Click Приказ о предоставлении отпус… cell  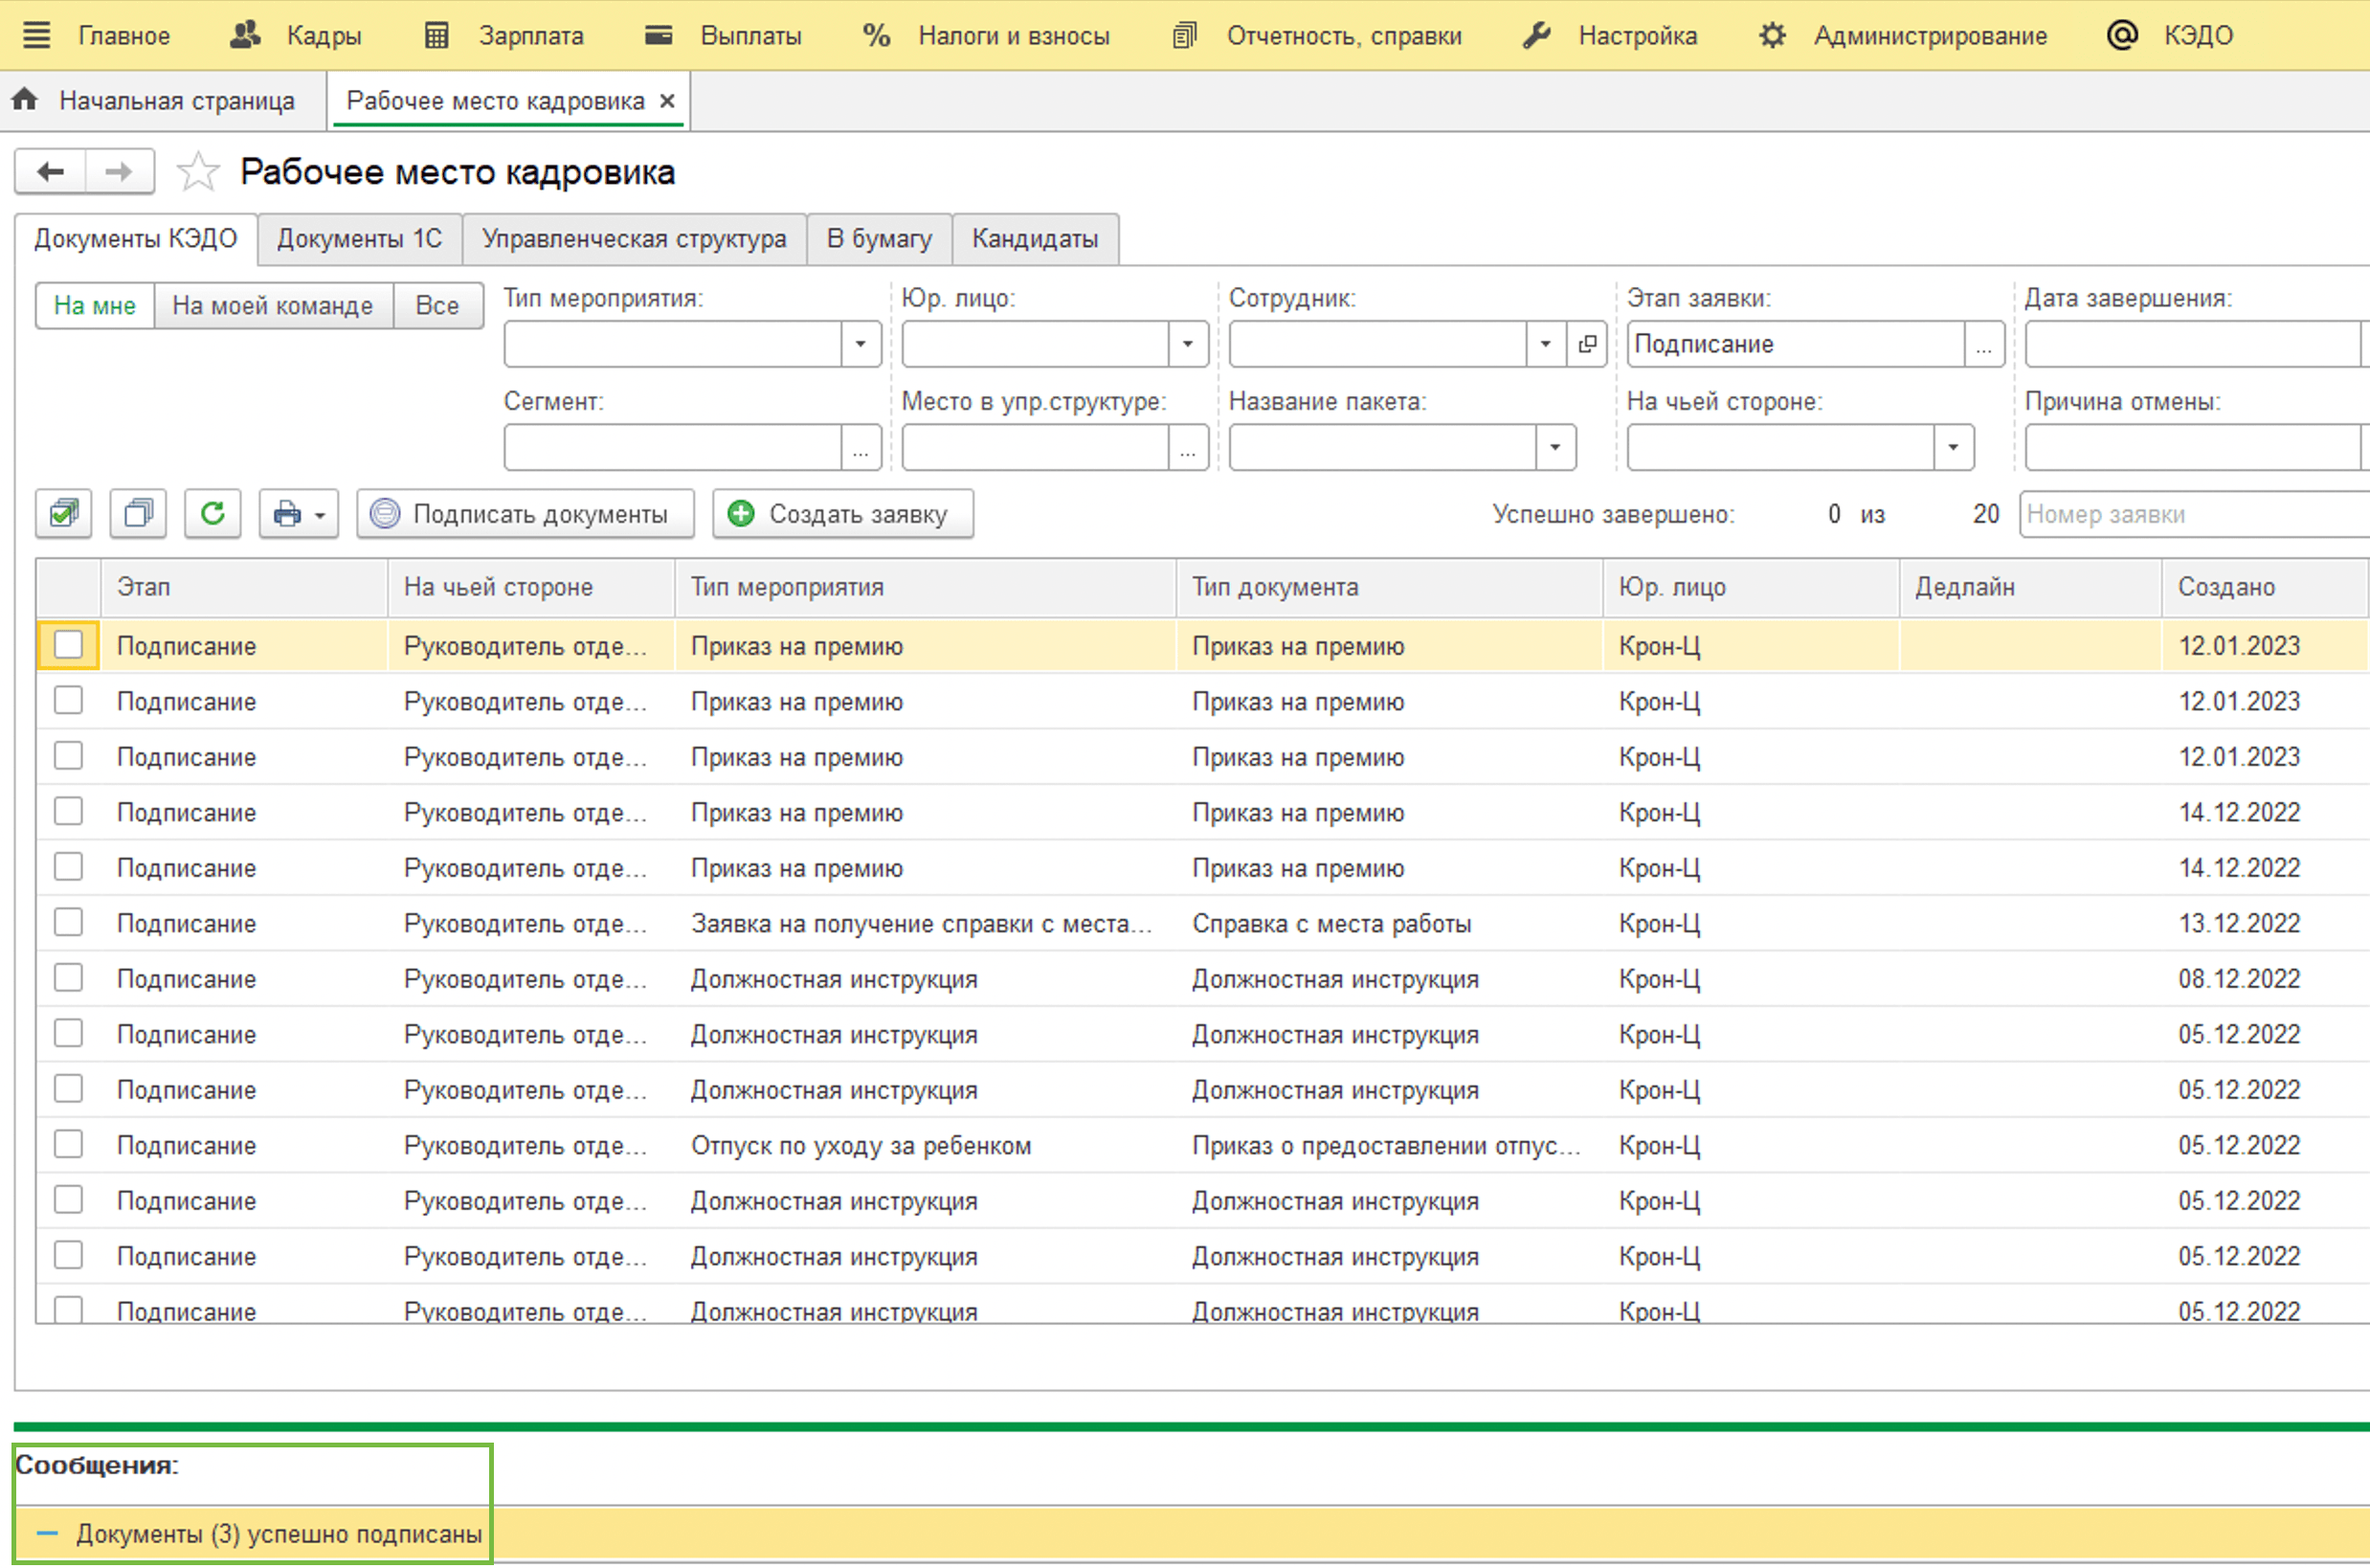1389,1145
